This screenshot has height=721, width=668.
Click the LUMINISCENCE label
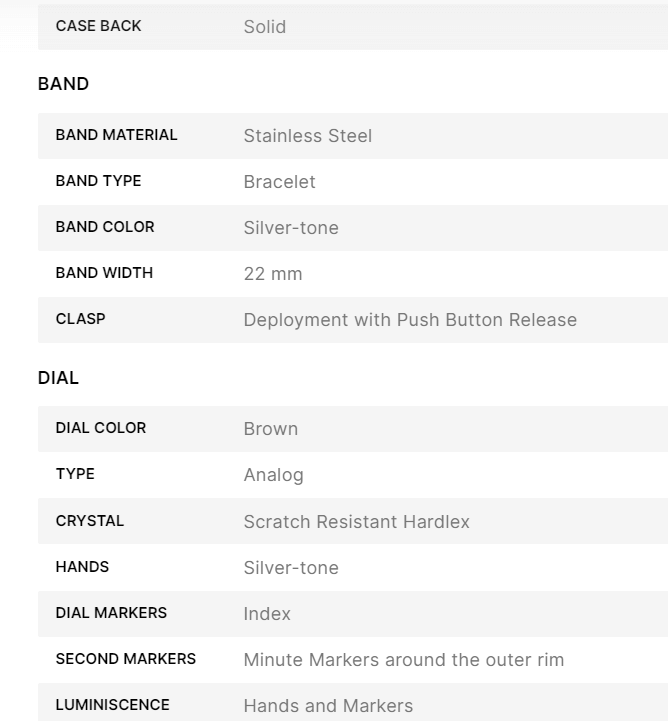click(112, 705)
